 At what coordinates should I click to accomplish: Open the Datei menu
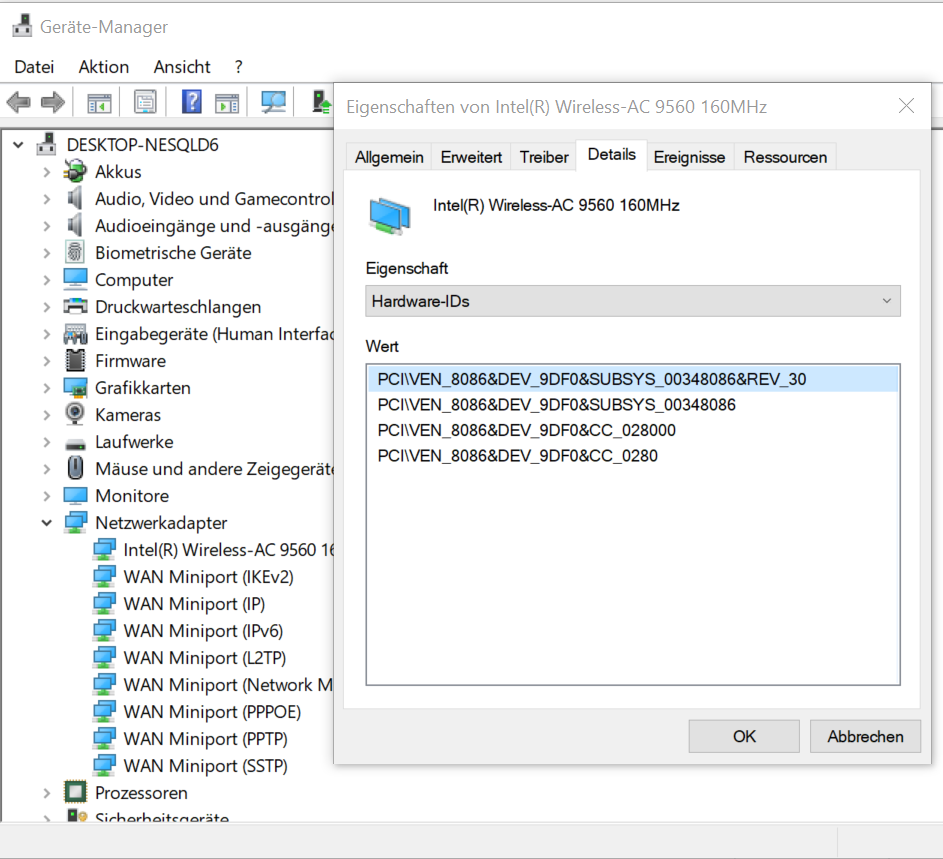[x=34, y=67]
